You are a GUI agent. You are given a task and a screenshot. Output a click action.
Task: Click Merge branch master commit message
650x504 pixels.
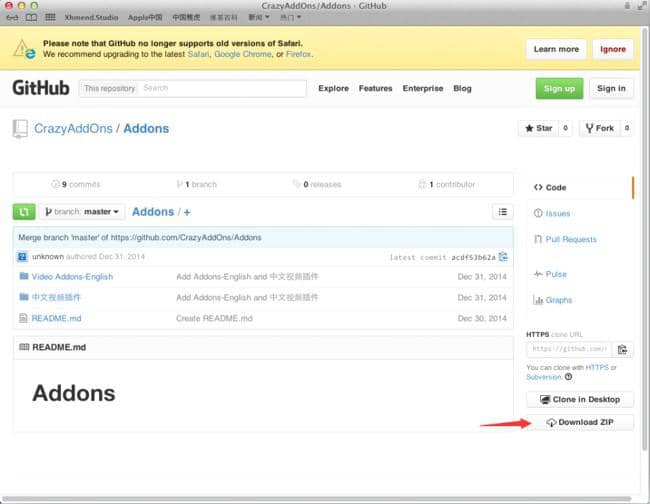[x=140, y=237]
